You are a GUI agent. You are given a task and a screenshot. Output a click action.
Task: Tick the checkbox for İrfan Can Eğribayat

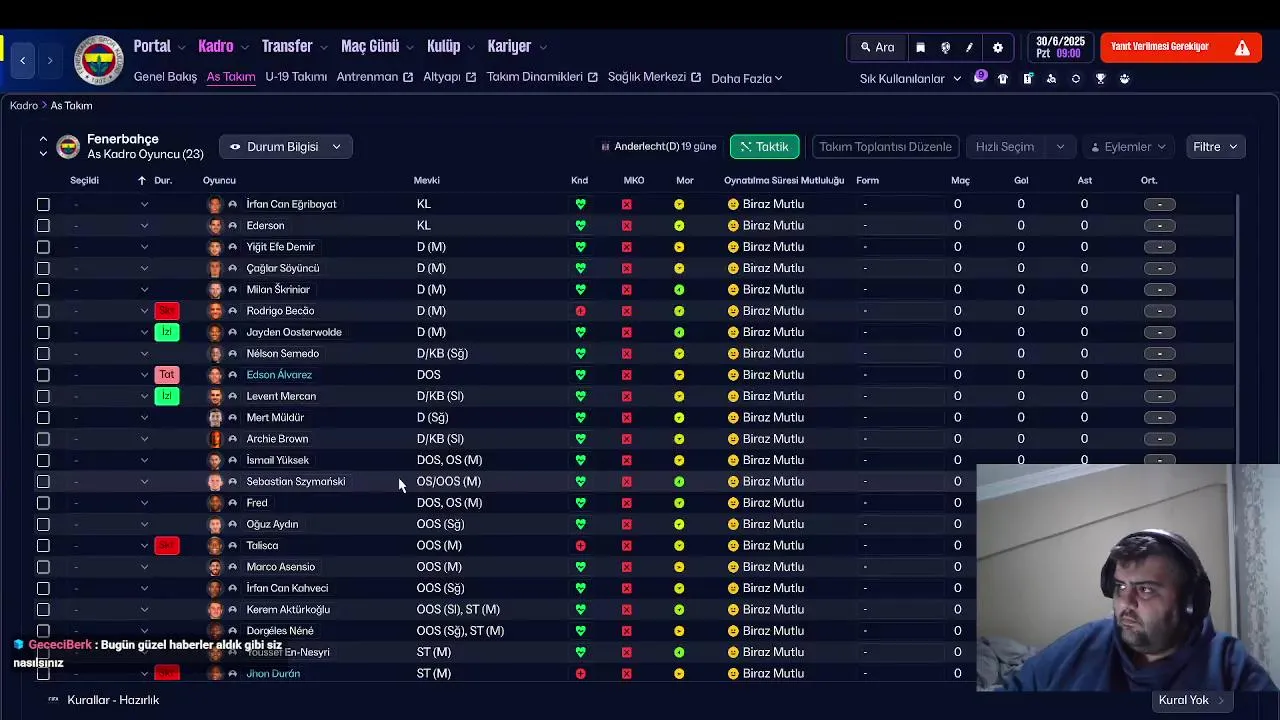pos(43,204)
